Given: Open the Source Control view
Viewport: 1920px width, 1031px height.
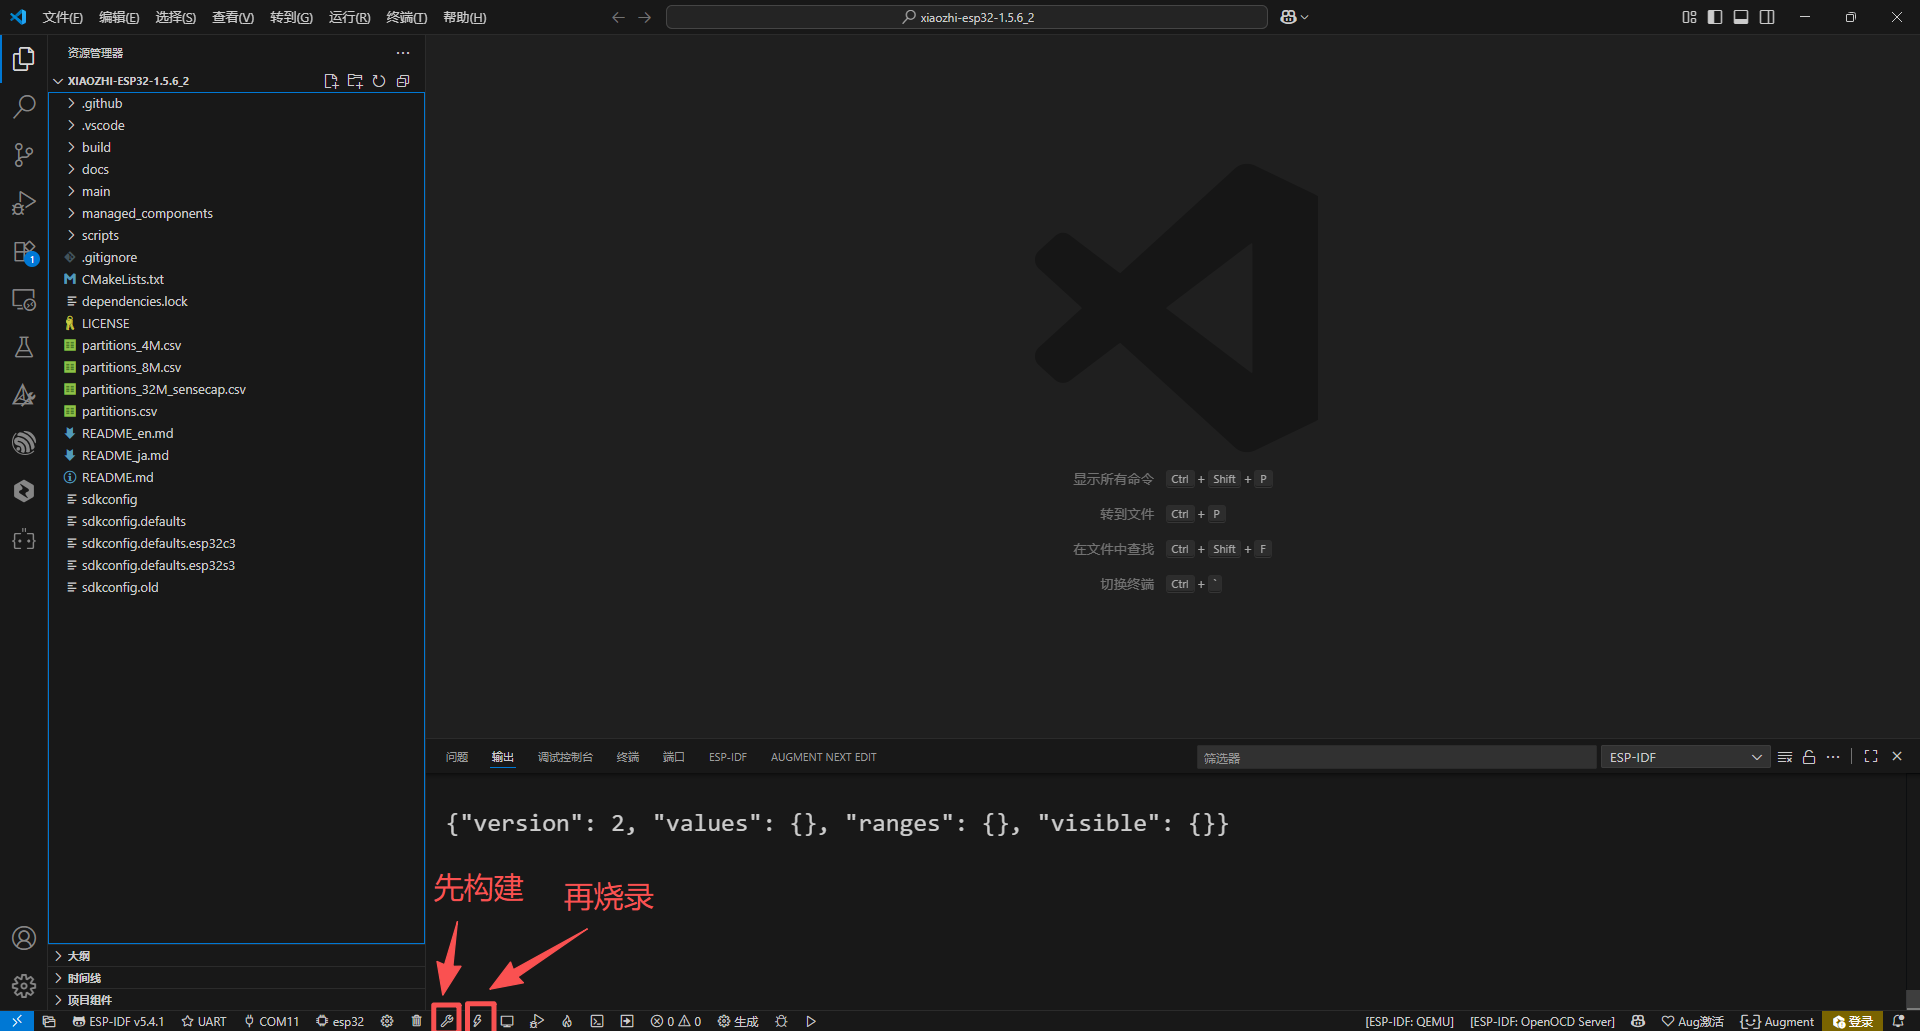Looking at the screenshot, I should coord(24,155).
